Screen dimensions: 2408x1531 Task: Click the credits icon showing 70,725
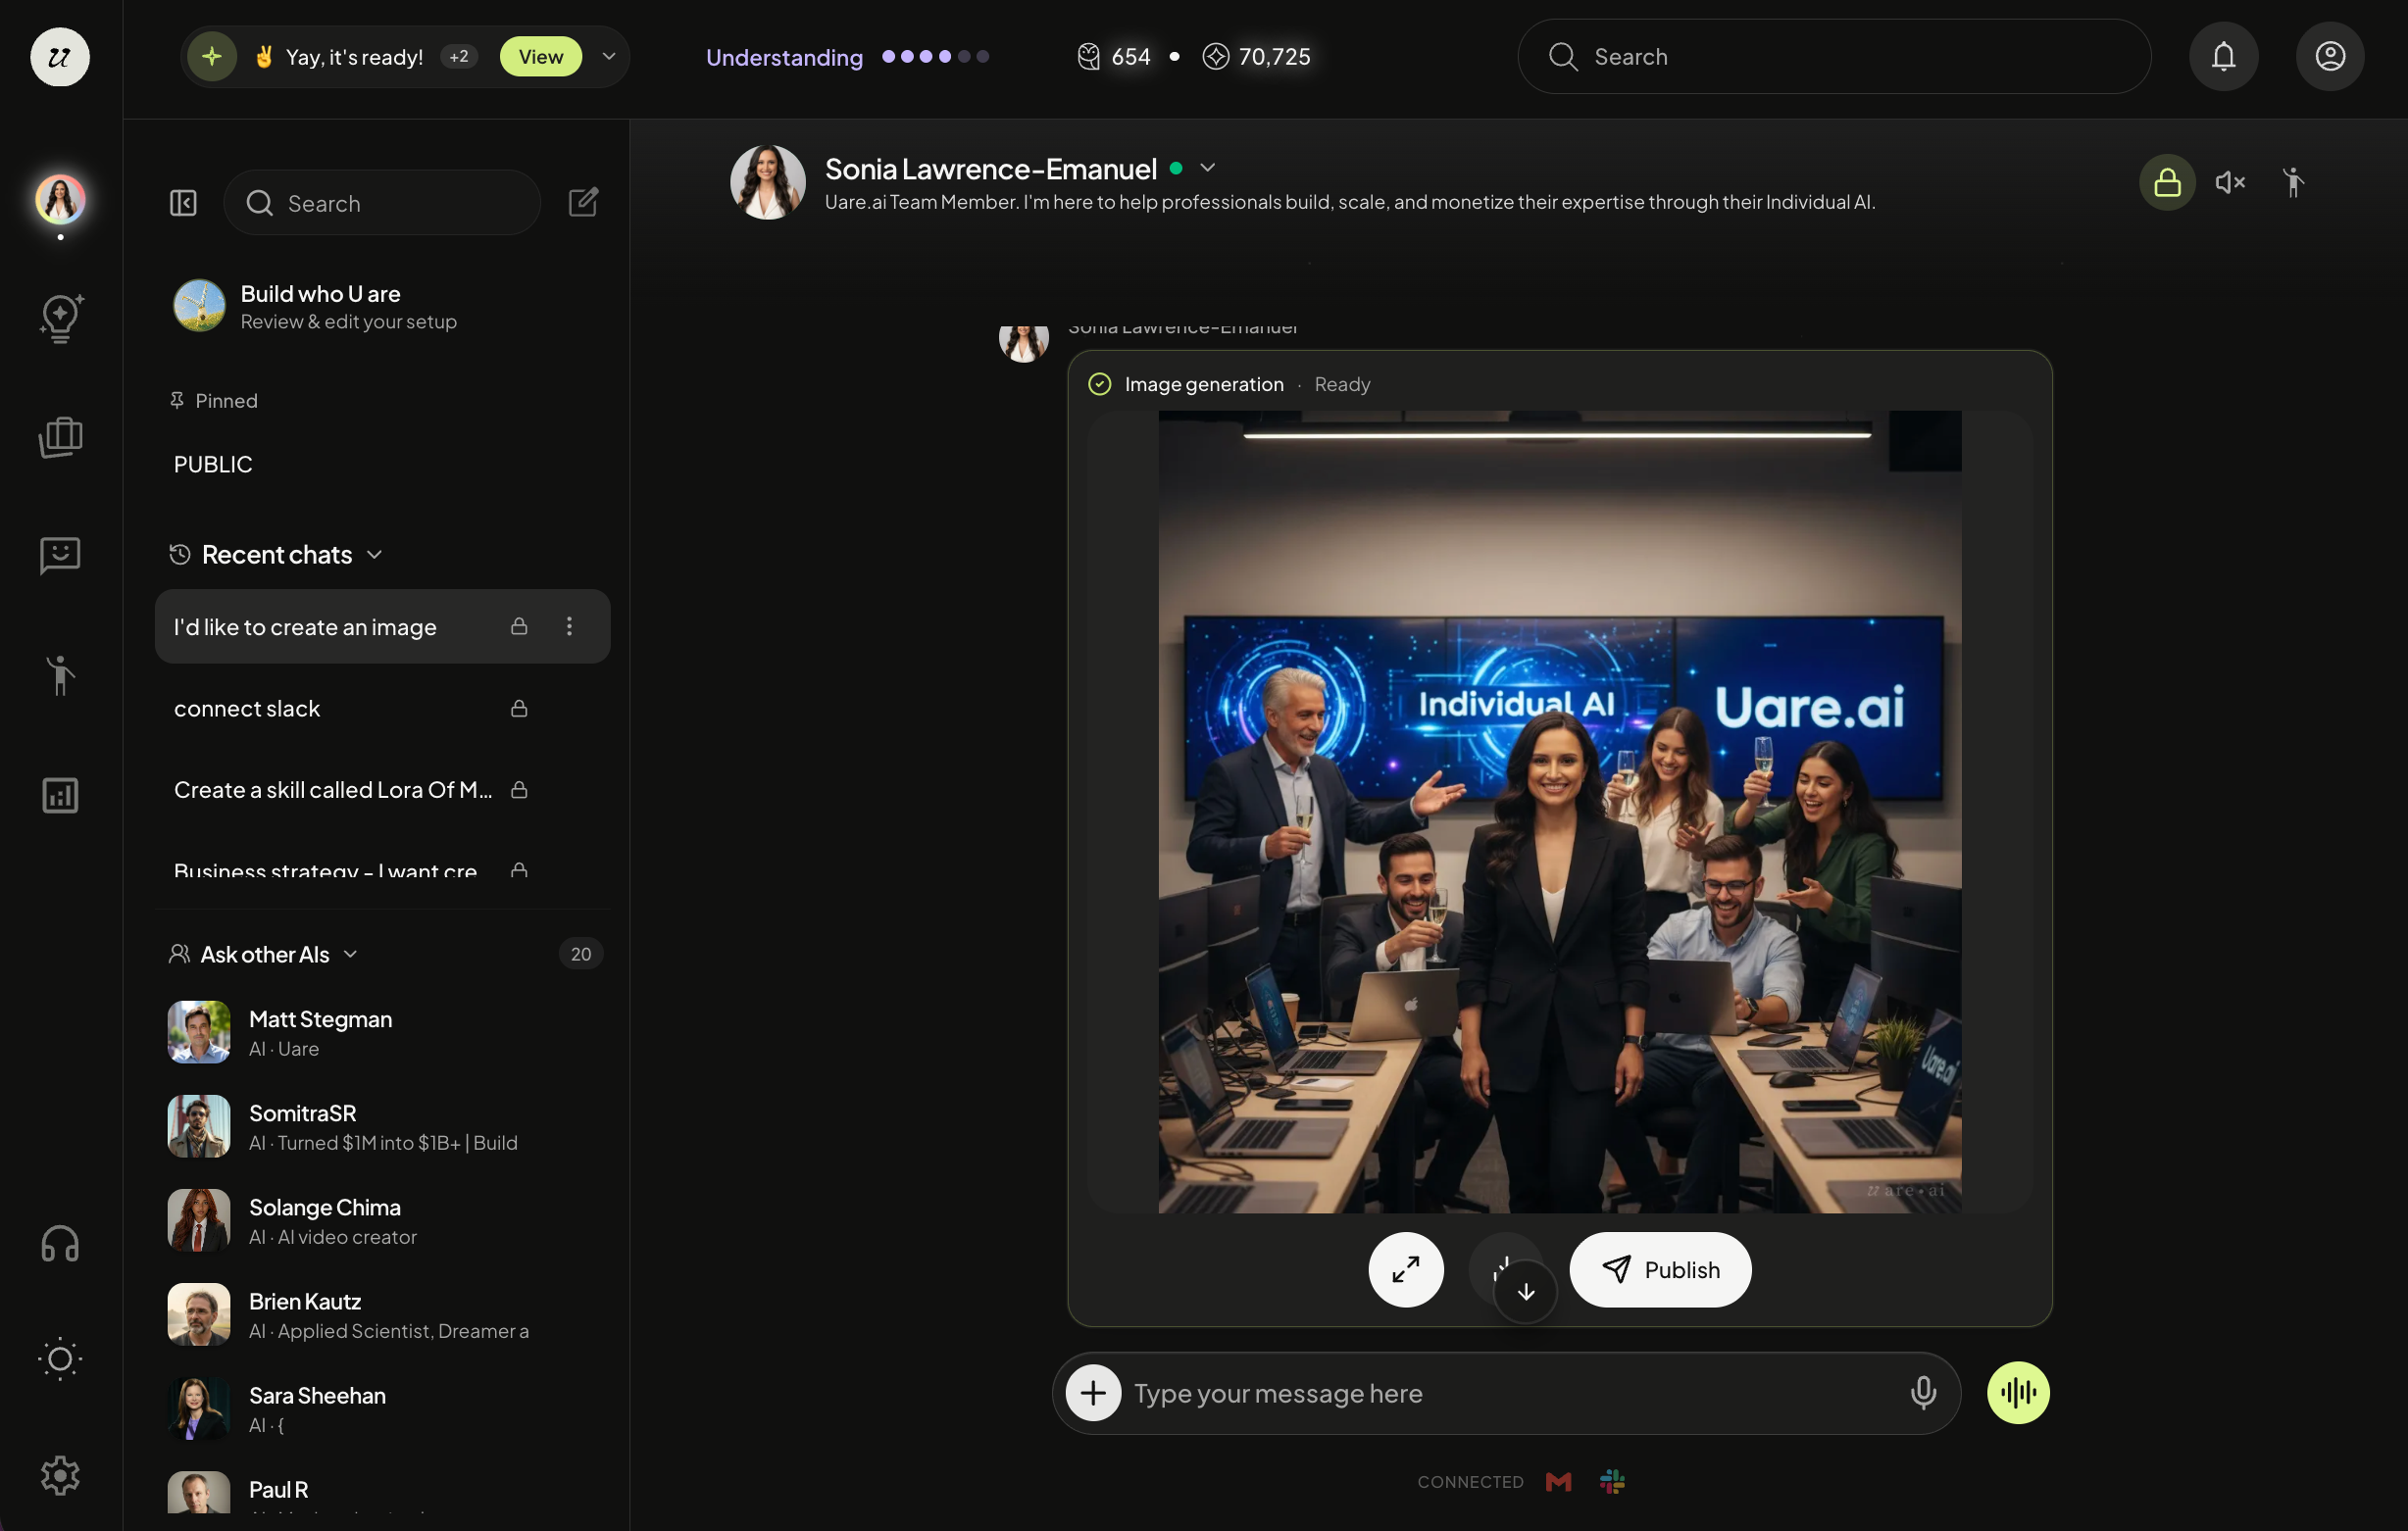(1215, 57)
